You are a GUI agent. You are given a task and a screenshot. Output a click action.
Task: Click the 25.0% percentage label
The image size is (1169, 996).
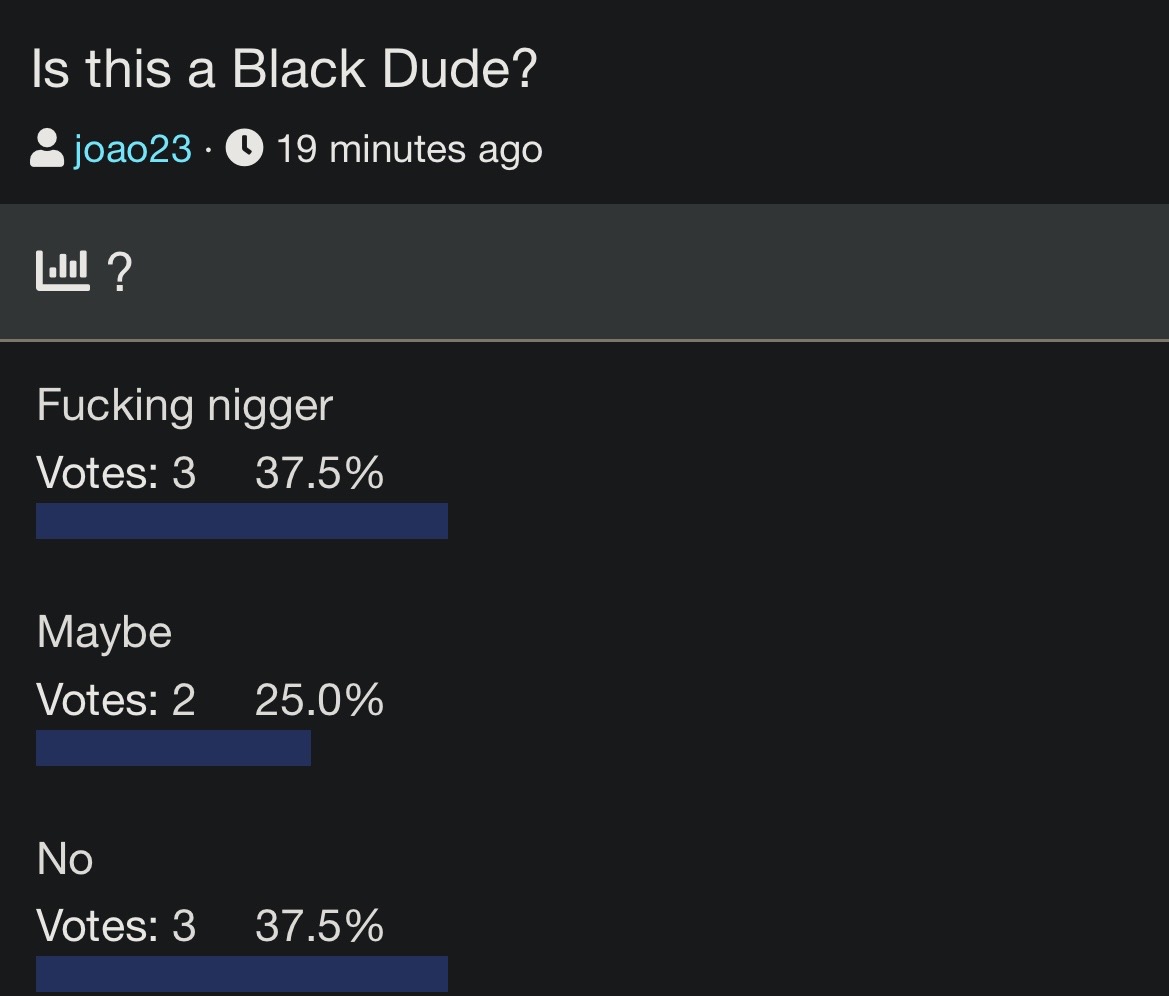[x=319, y=700]
